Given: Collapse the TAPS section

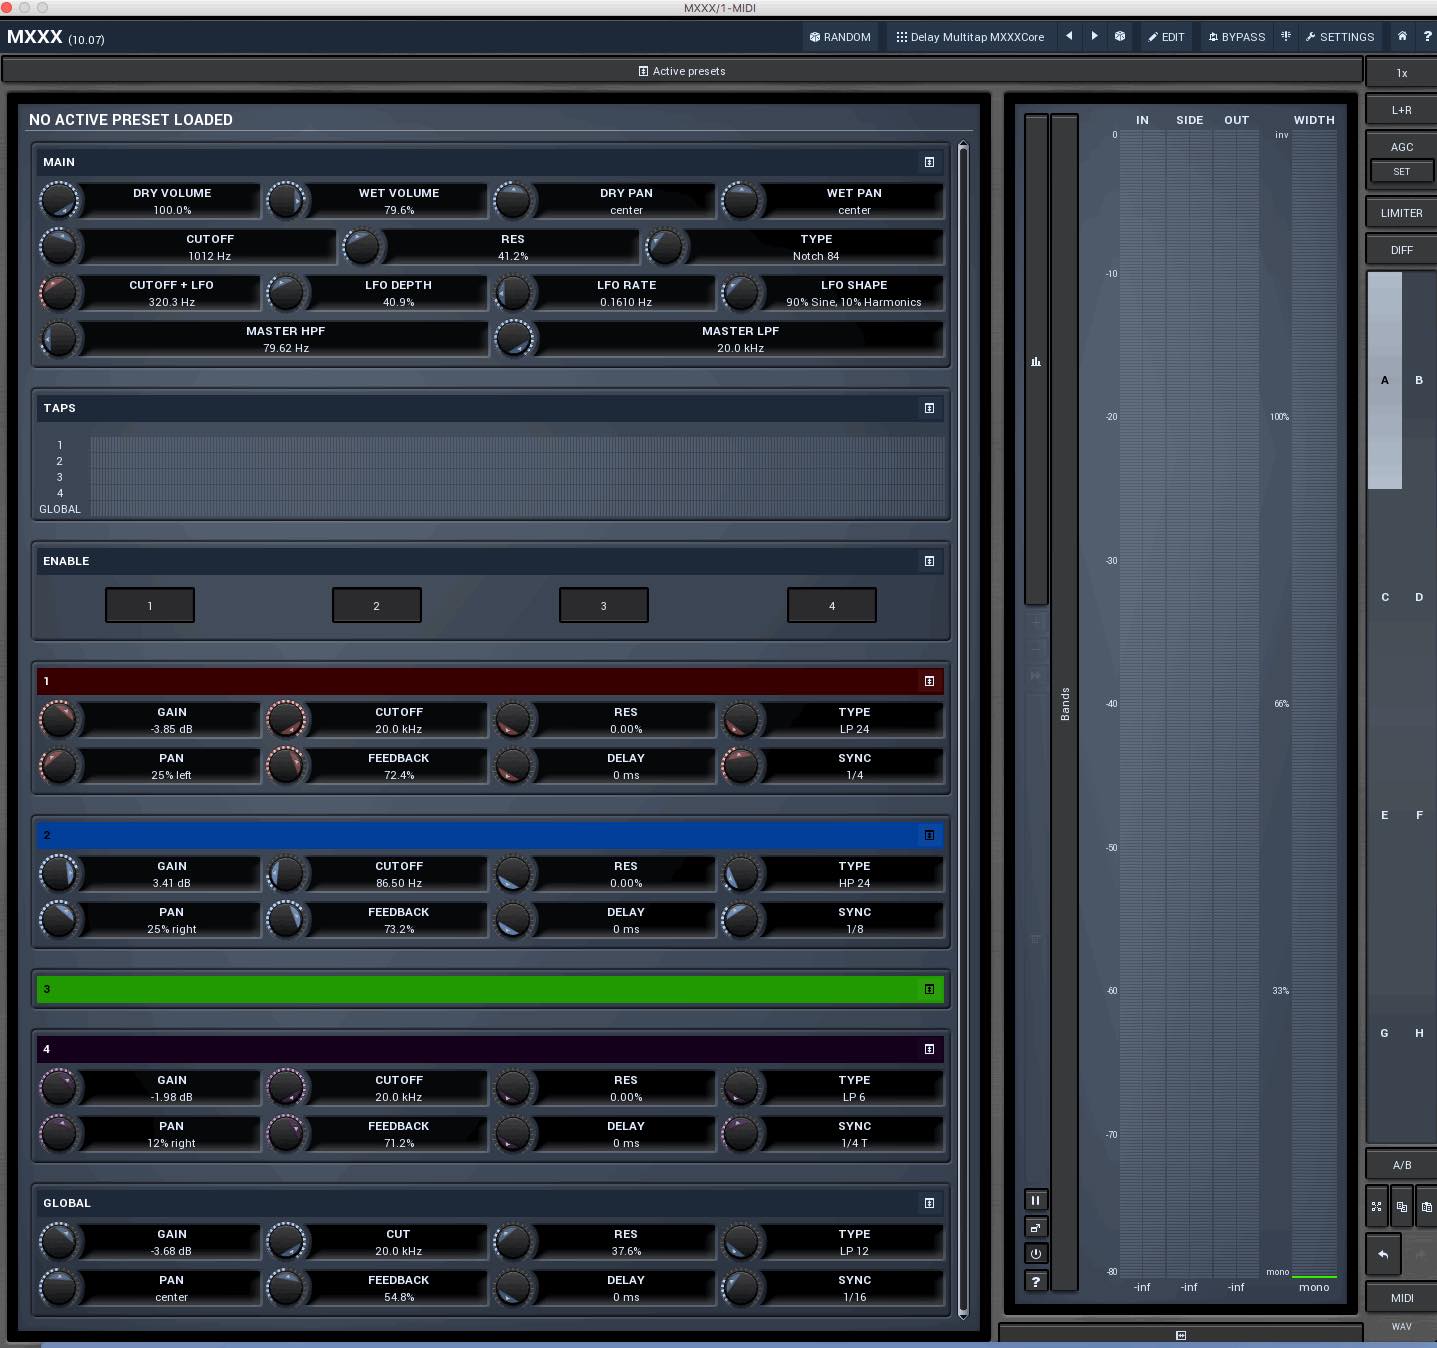Looking at the screenshot, I should click(930, 408).
